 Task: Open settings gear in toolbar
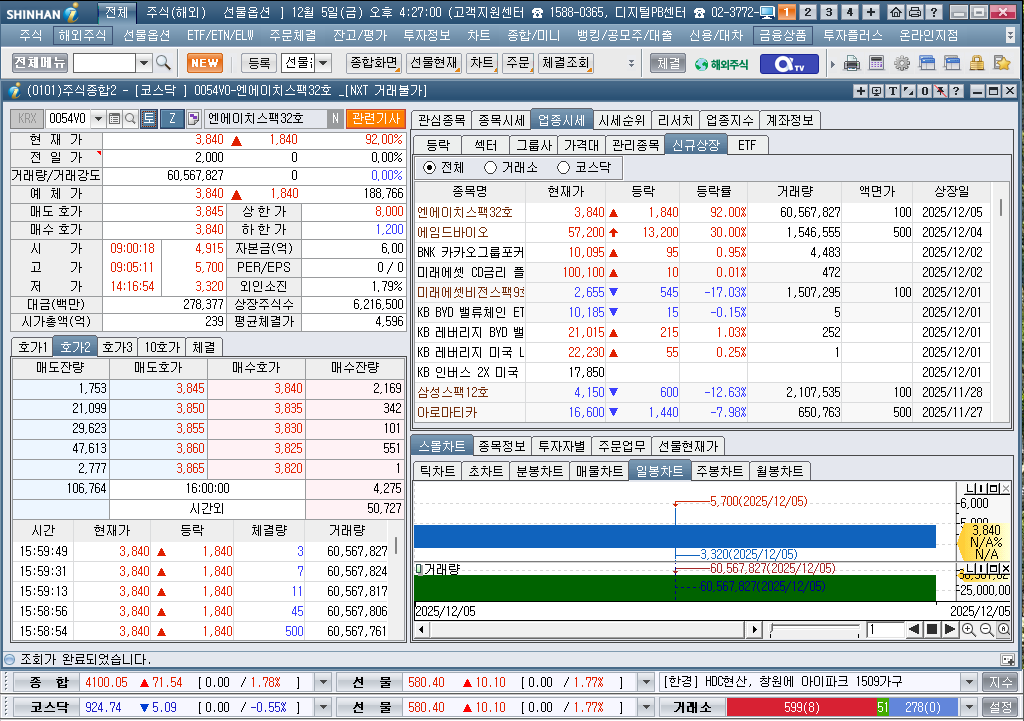click(x=902, y=63)
